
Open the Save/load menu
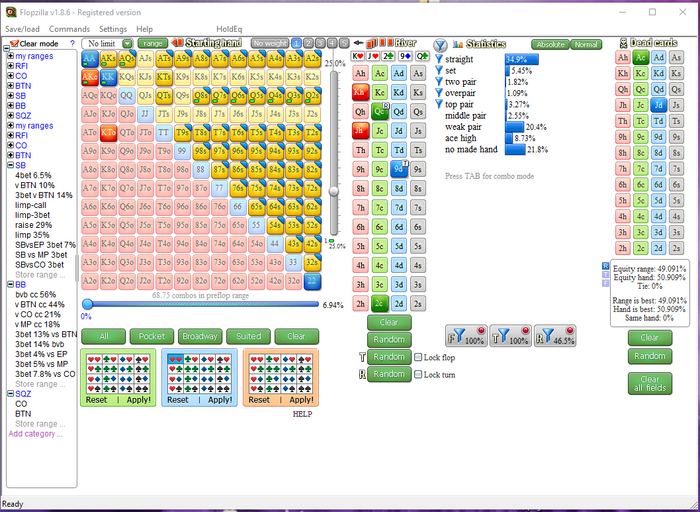(22, 29)
